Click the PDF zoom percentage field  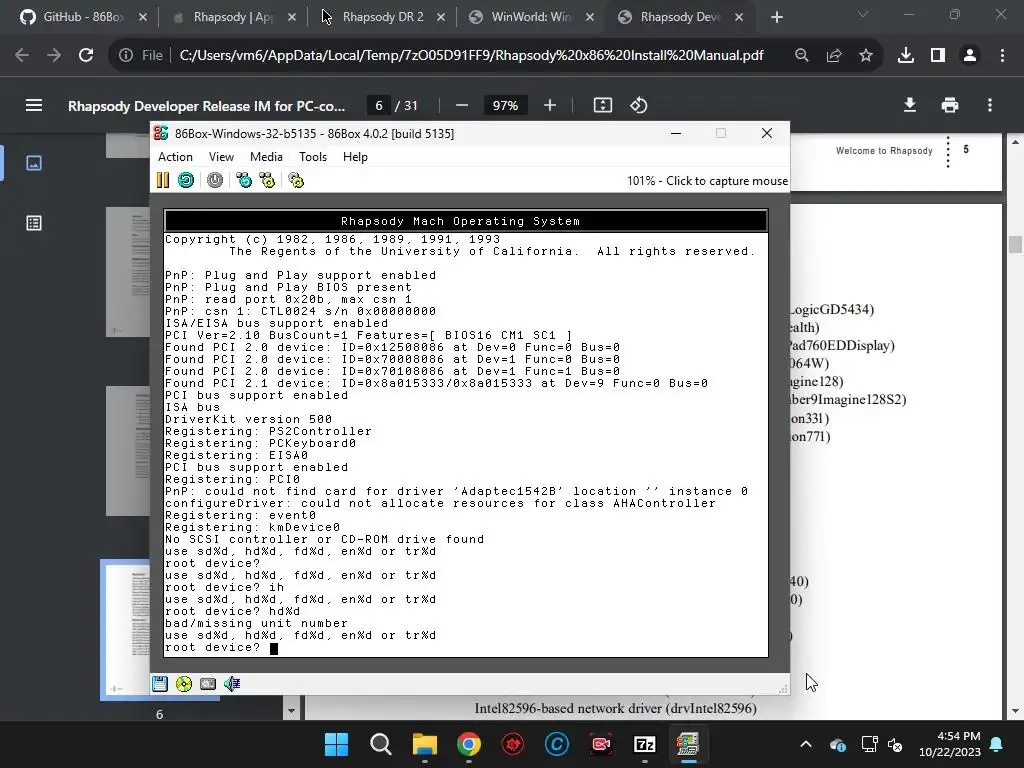tap(505, 105)
